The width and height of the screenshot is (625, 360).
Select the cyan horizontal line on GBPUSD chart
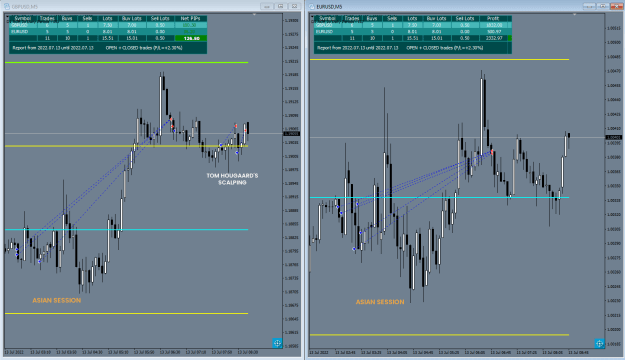[x=126, y=230]
